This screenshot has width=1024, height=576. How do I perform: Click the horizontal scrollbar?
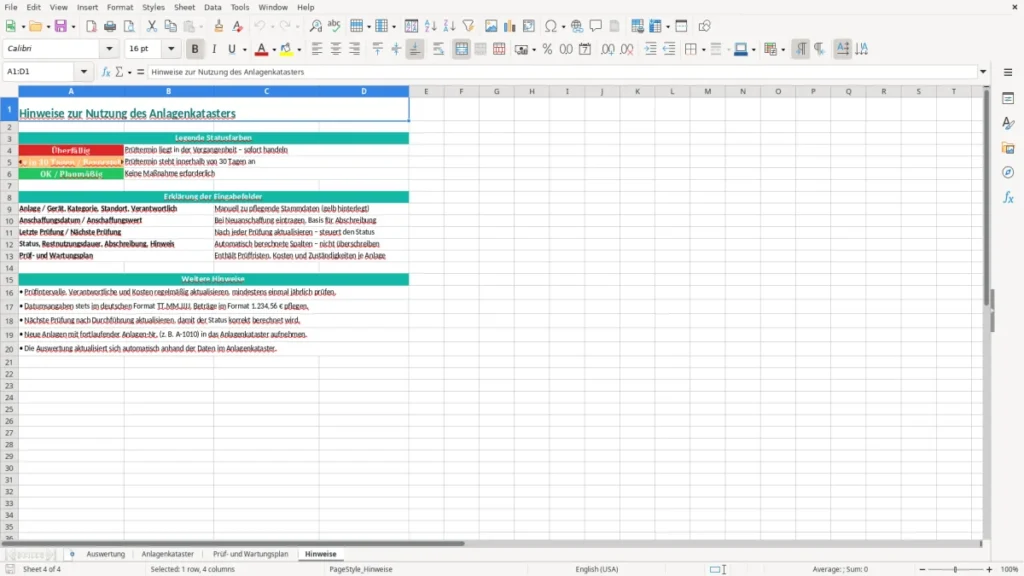(232, 543)
